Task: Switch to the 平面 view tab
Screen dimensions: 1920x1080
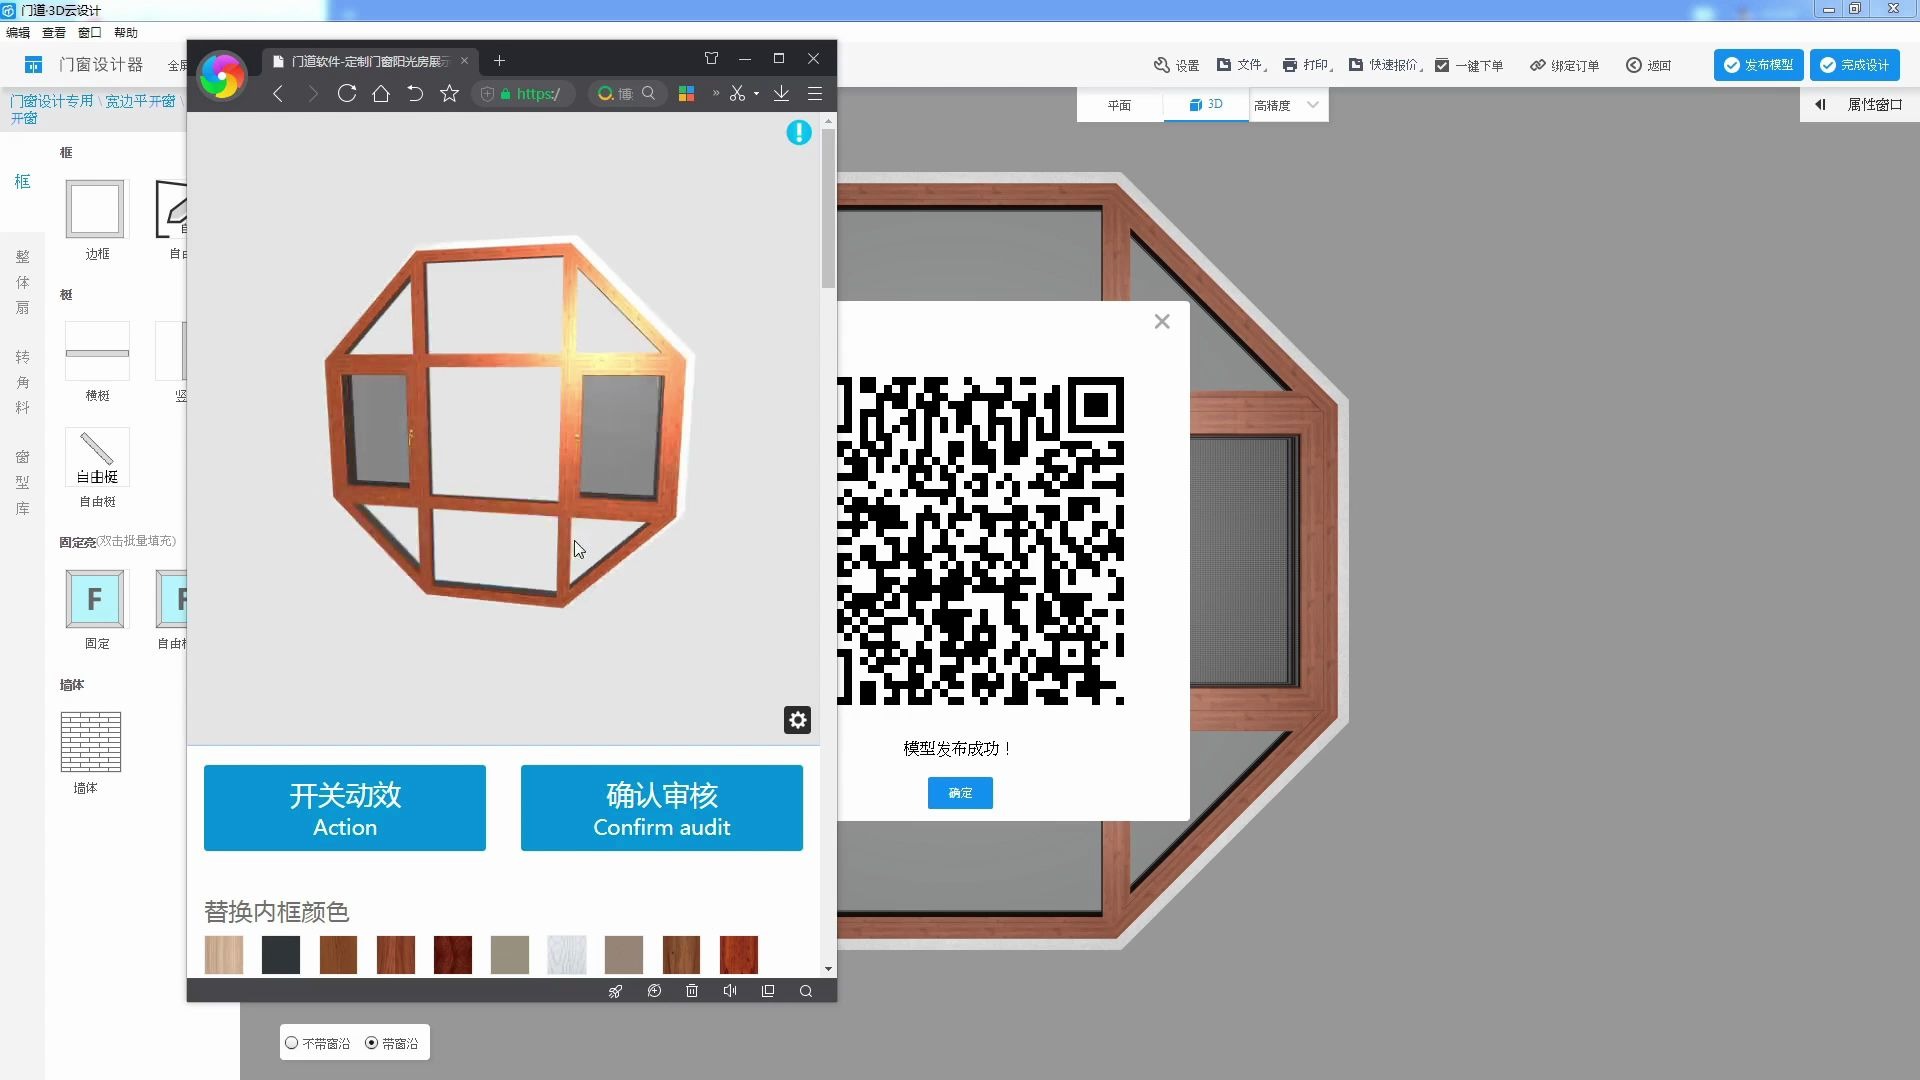Action: (1119, 105)
